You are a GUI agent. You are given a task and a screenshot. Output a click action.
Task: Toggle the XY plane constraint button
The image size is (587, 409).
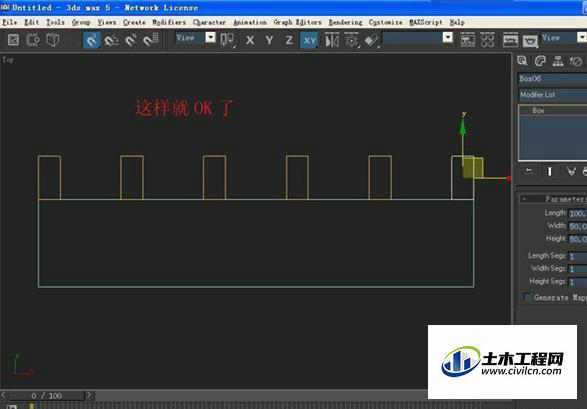(309, 40)
